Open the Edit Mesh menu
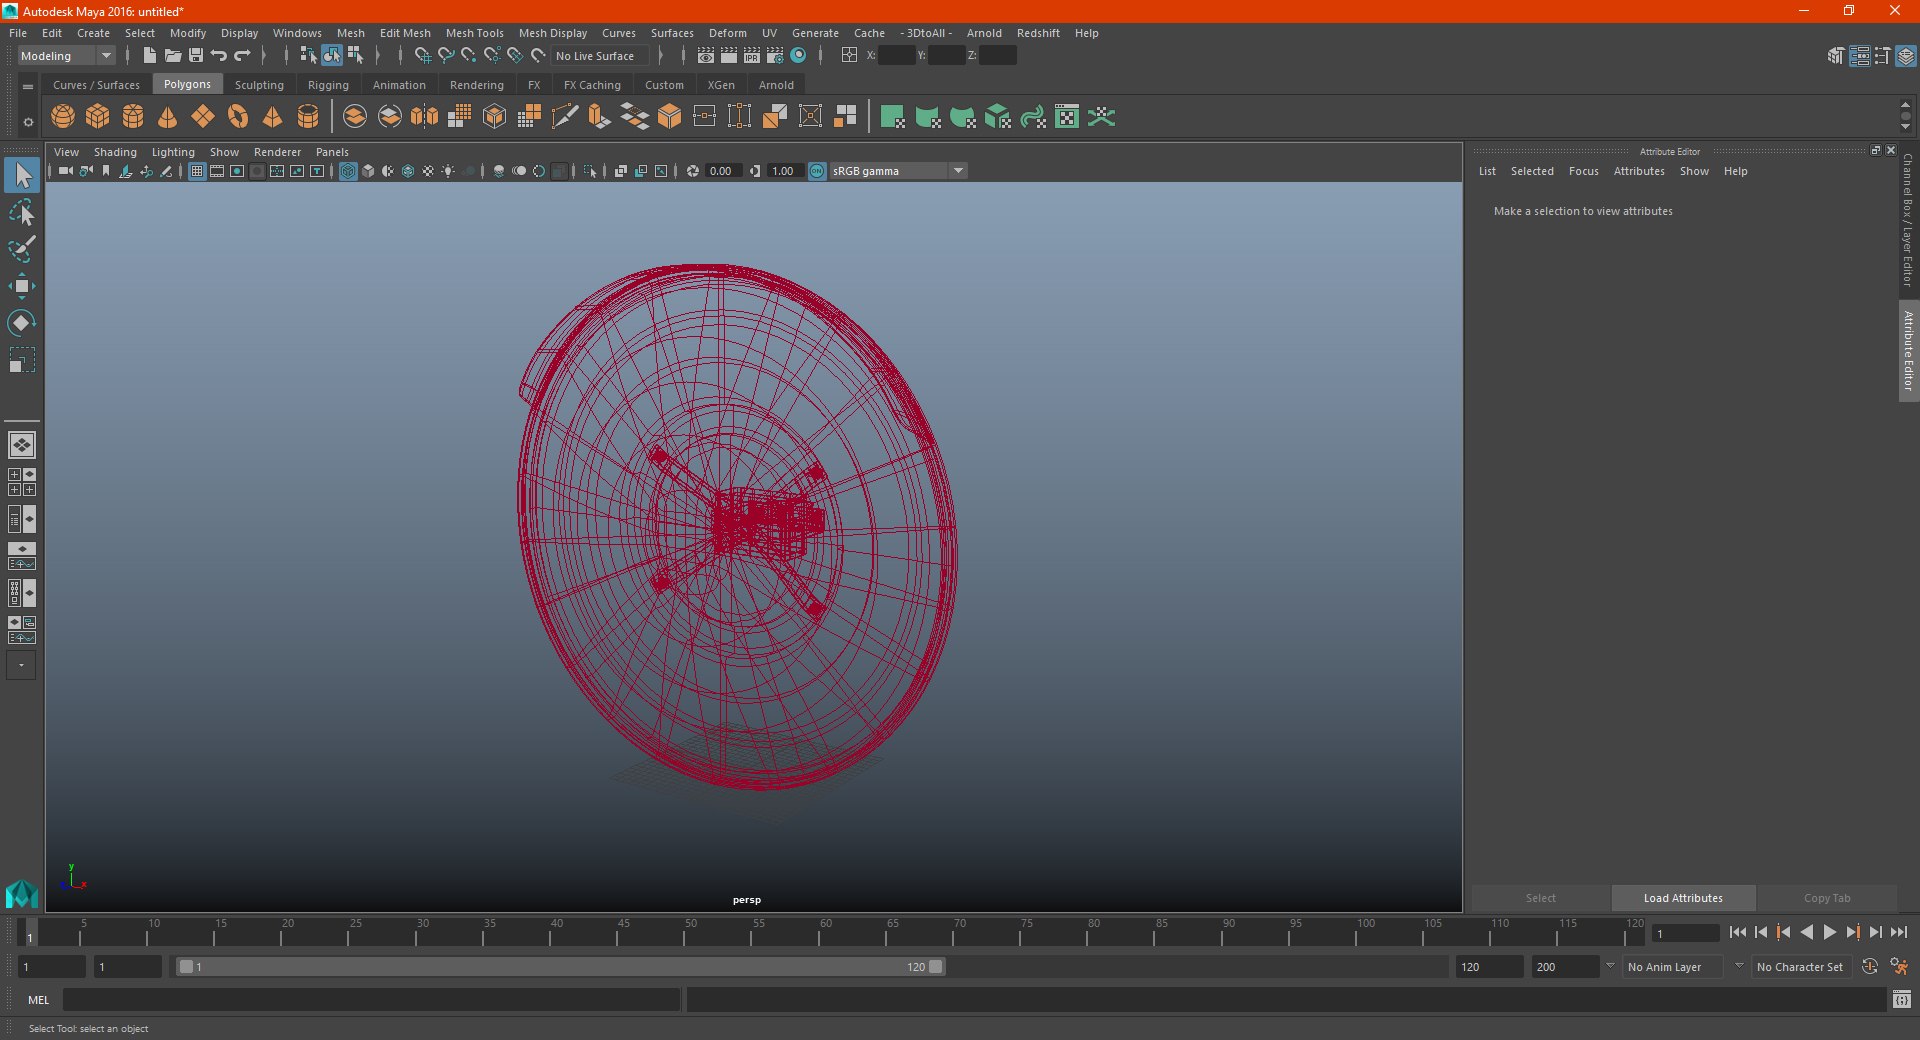This screenshot has width=1920, height=1040. point(405,33)
